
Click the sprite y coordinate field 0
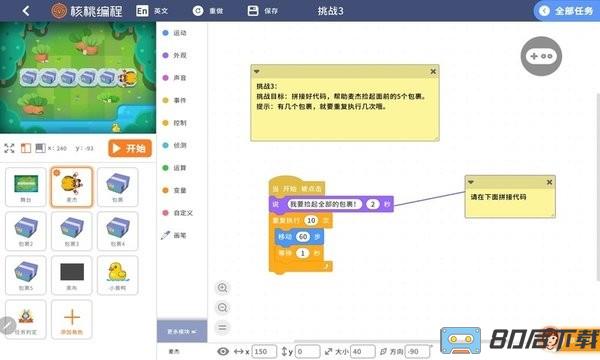(x=308, y=351)
